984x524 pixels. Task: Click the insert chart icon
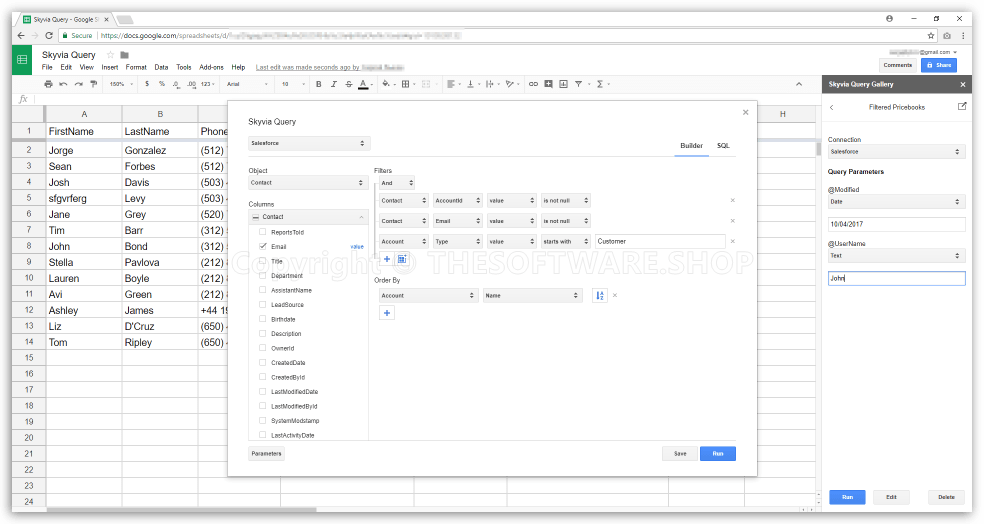[564, 84]
